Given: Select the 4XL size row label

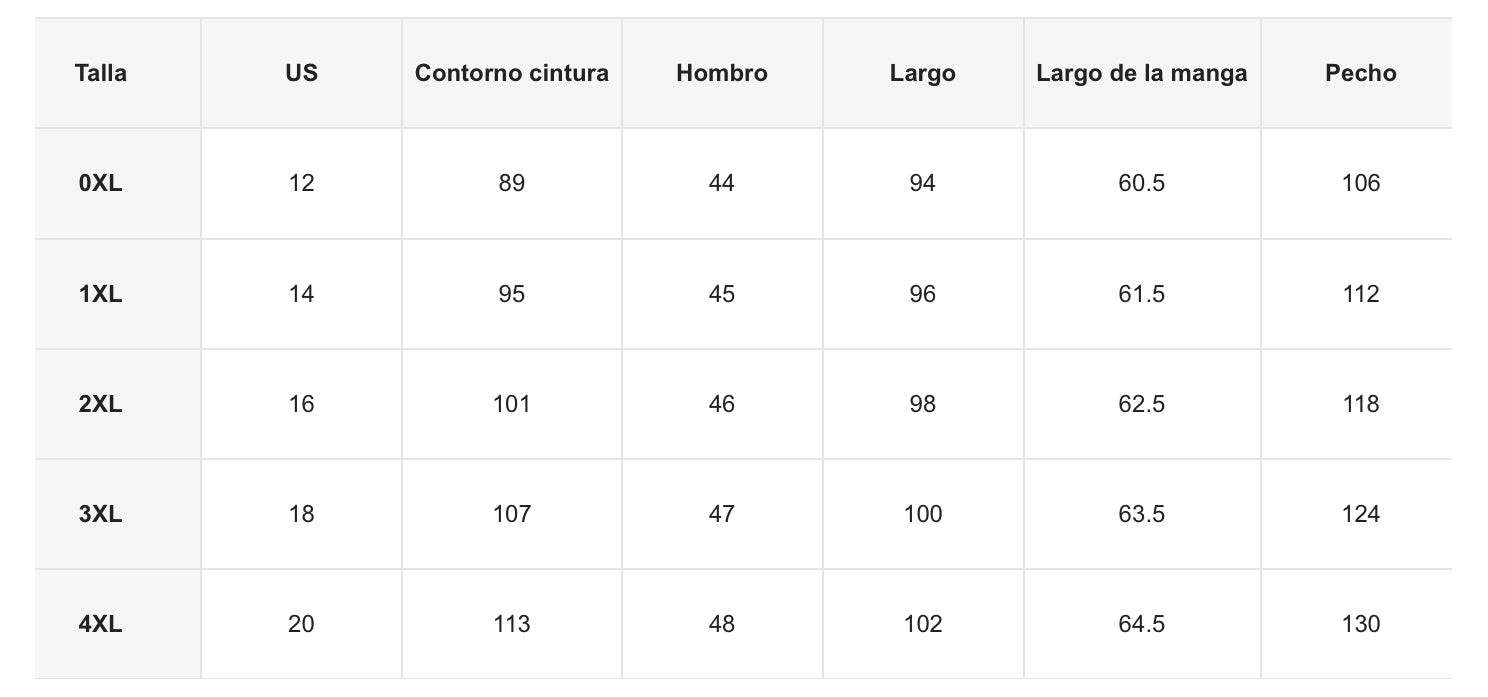Looking at the screenshot, I should tap(101, 624).
